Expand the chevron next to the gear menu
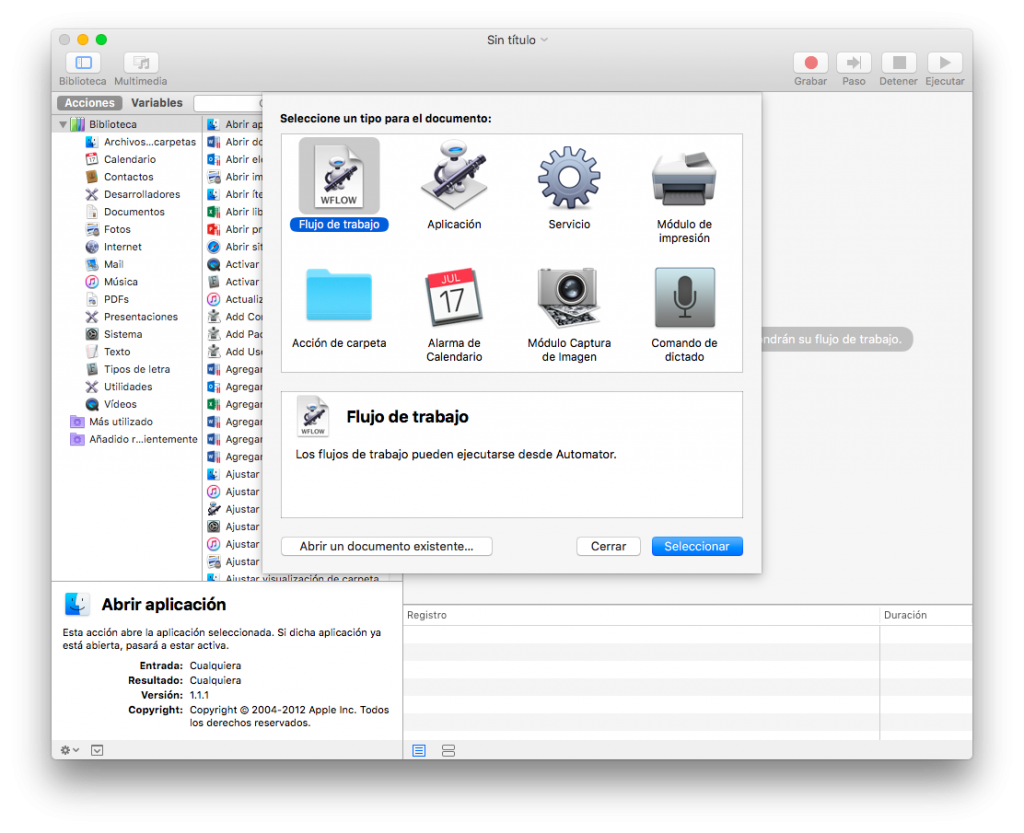 97,749
